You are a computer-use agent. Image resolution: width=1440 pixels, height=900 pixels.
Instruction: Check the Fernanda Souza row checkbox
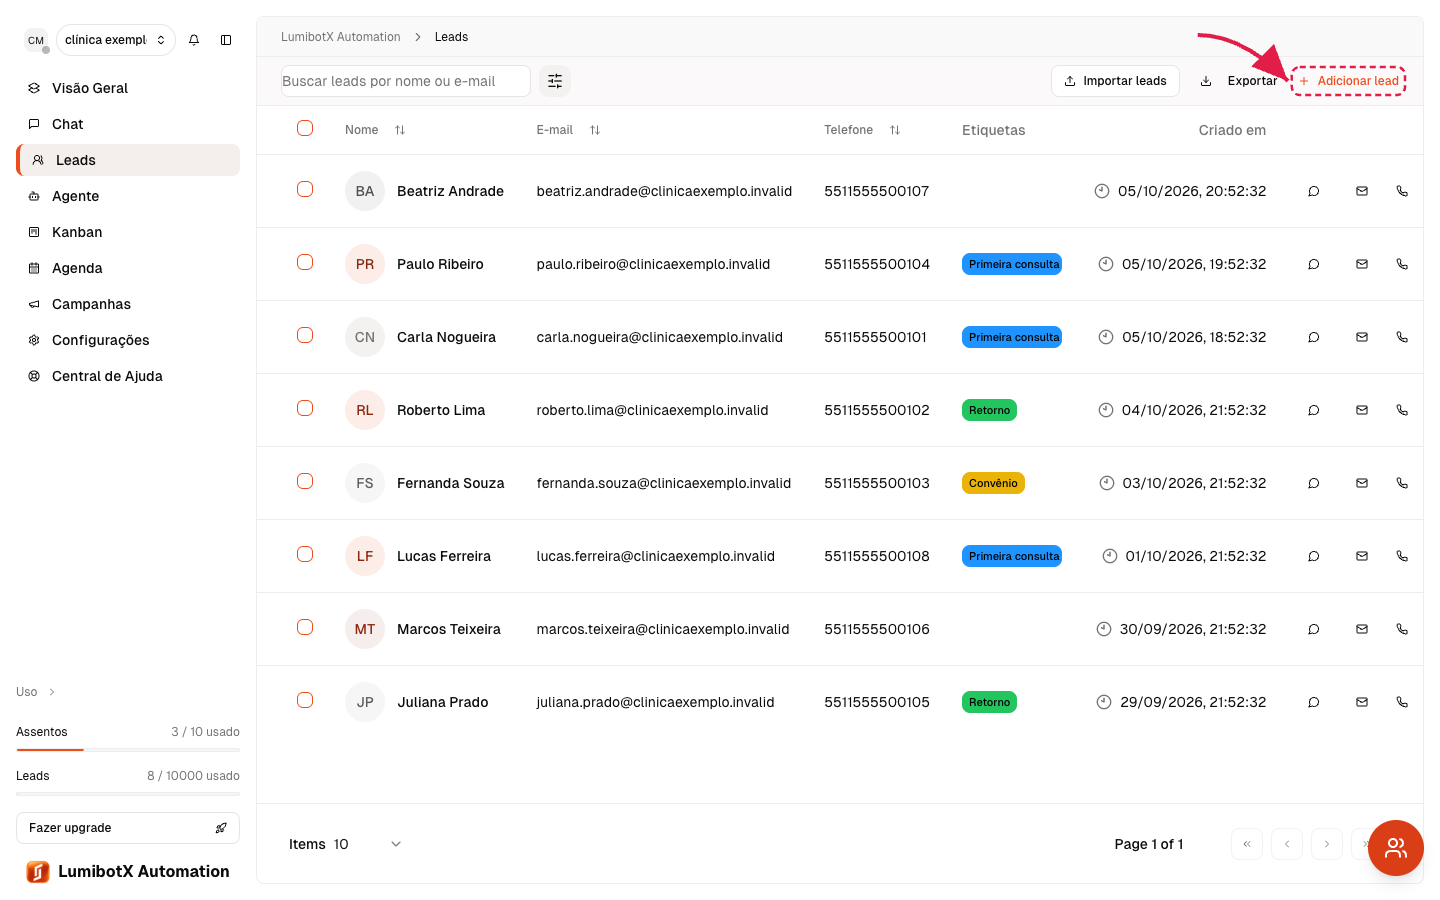pyautogui.click(x=305, y=481)
